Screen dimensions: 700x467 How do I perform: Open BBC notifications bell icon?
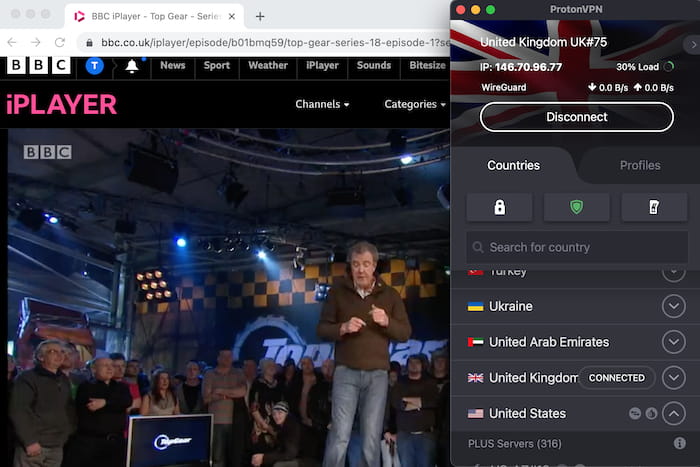click(x=132, y=67)
